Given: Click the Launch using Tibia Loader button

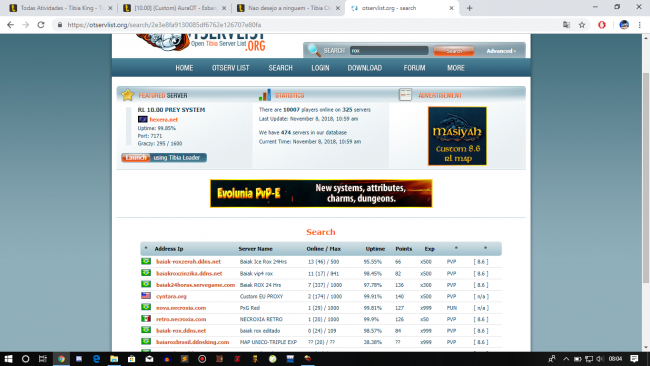Looking at the screenshot, I should point(164,158).
